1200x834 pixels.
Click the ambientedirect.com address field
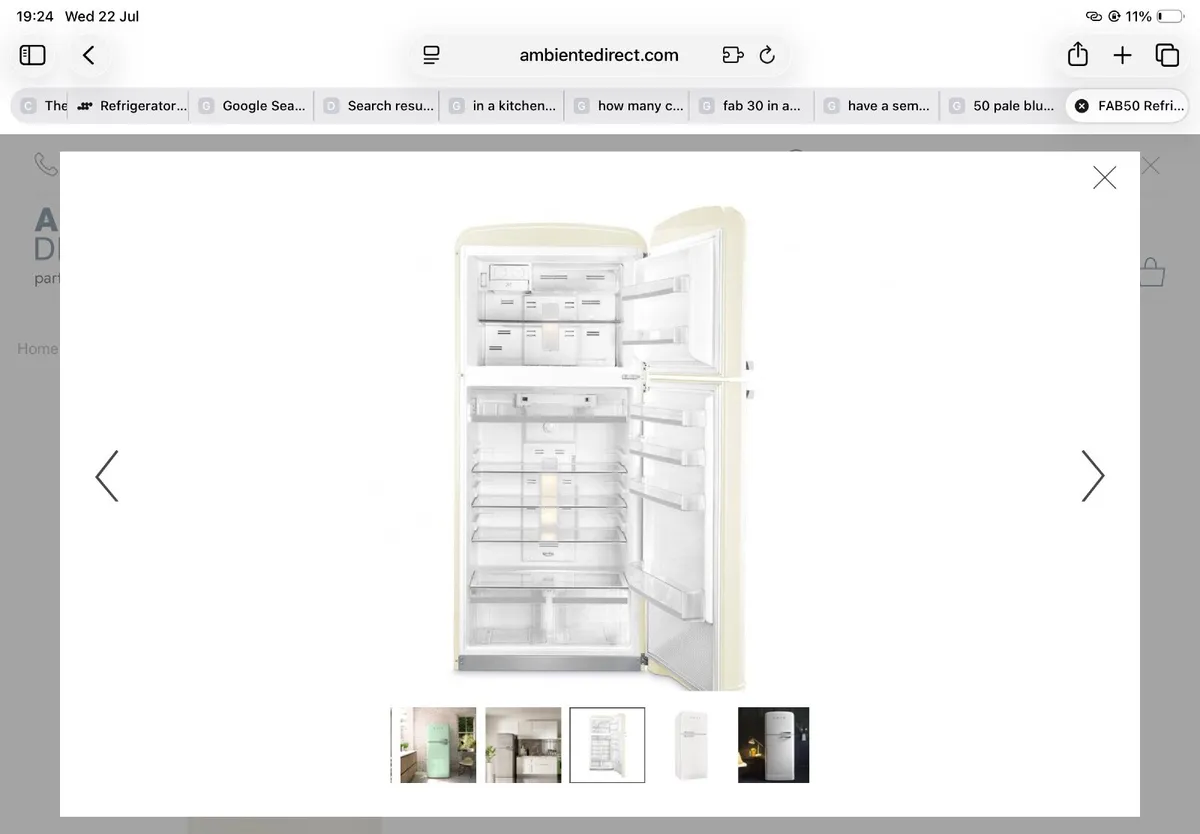(599, 55)
